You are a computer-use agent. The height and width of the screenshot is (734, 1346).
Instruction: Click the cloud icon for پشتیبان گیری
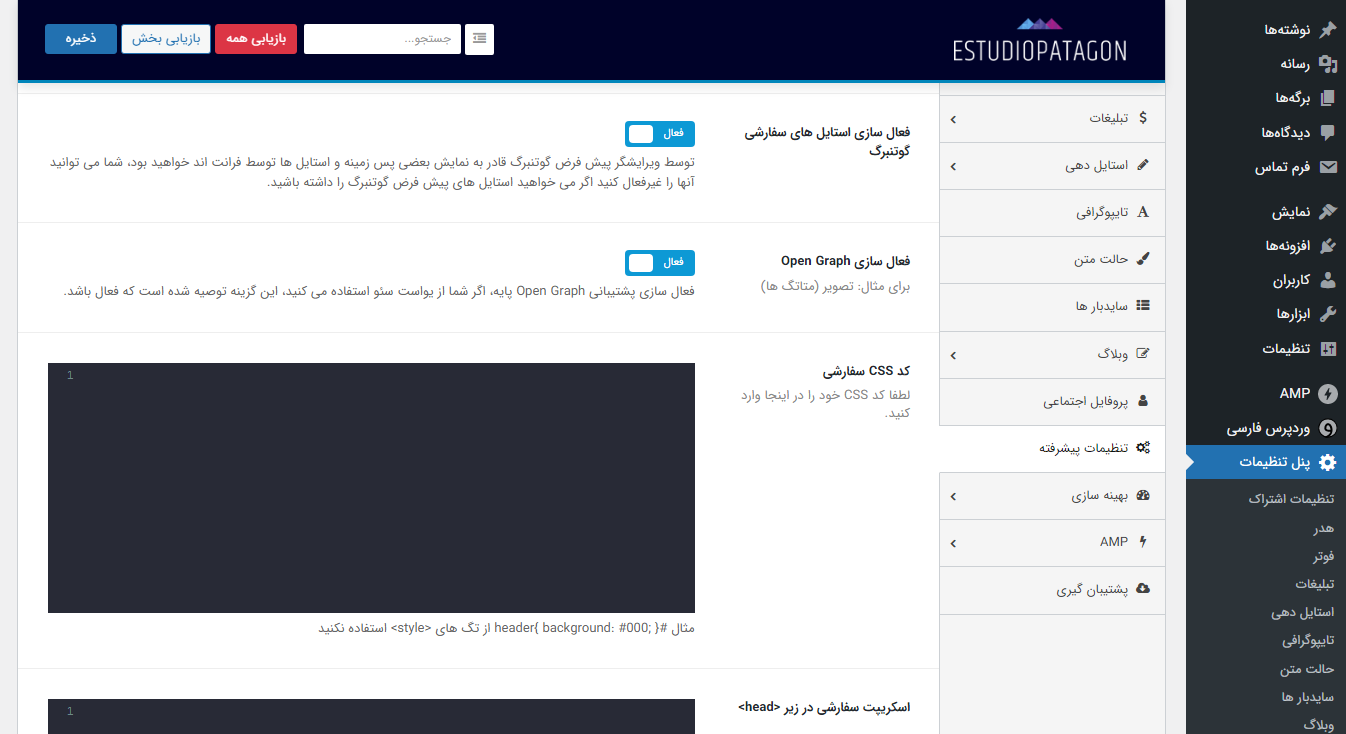[x=1143, y=590]
